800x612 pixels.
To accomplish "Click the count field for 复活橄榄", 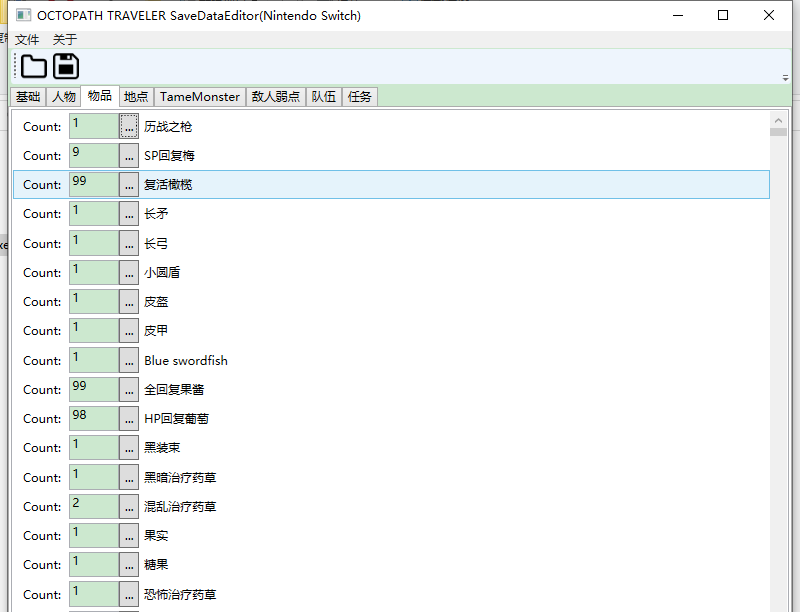I will pos(94,184).
